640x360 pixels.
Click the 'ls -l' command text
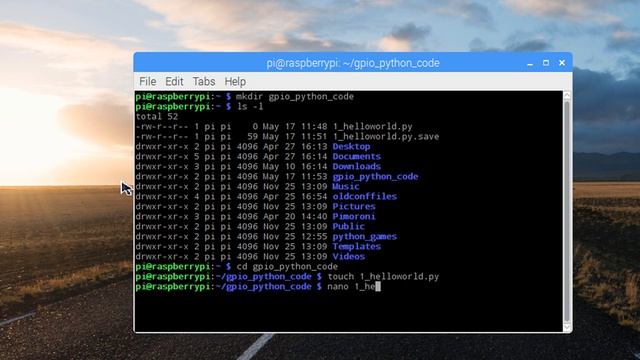pos(250,107)
